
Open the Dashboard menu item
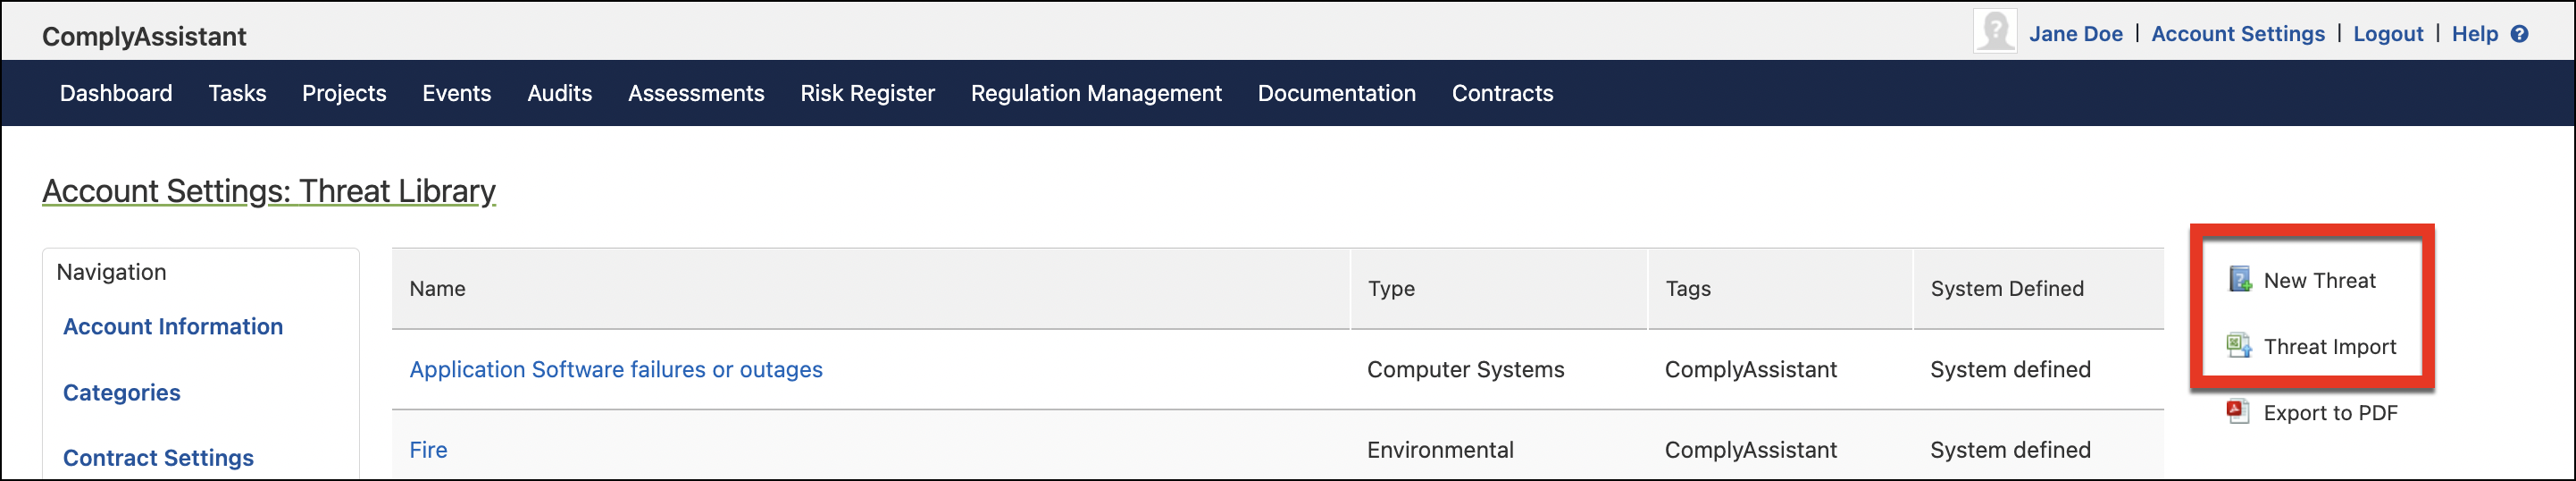point(116,93)
